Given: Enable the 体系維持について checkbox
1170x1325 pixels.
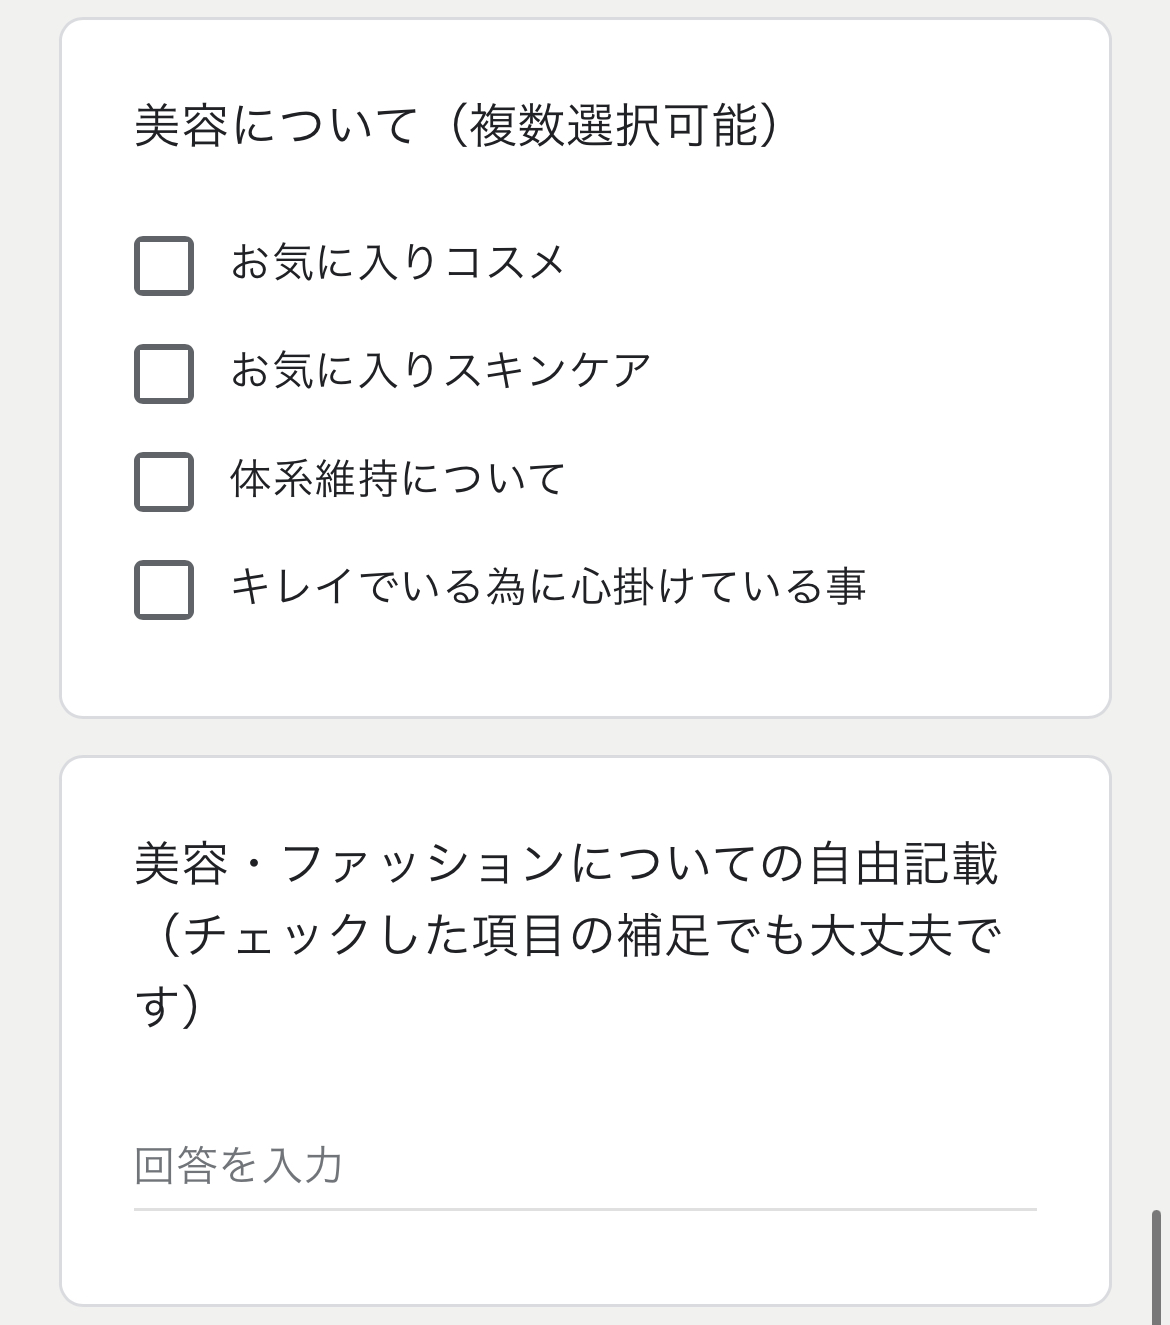Looking at the screenshot, I should [x=164, y=481].
